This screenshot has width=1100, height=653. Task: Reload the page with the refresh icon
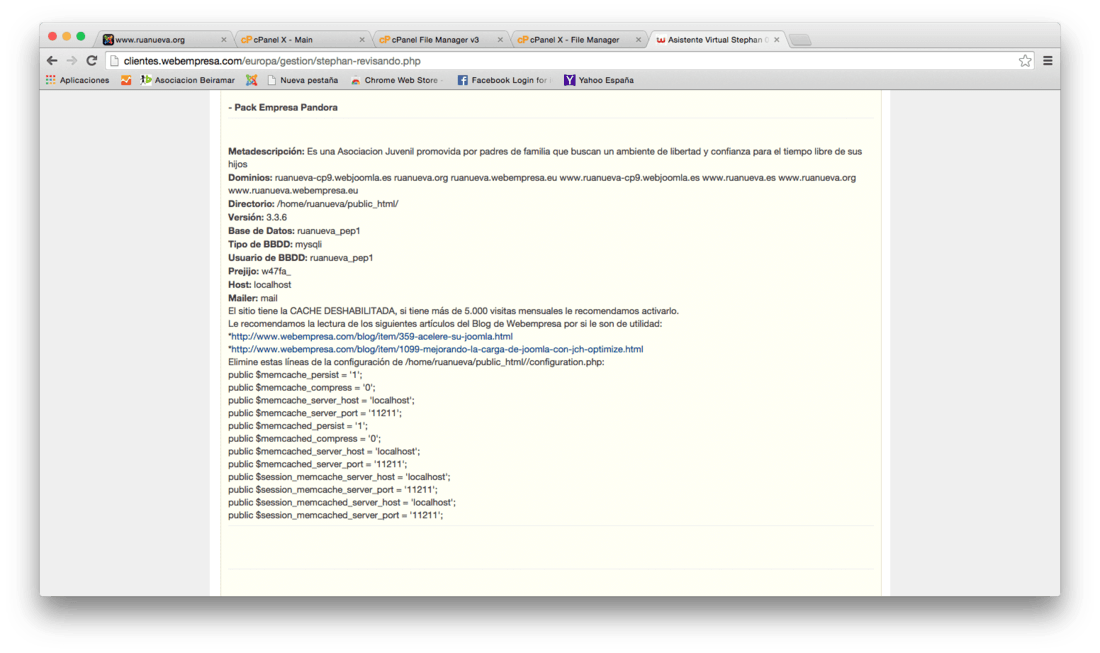[x=92, y=61]
